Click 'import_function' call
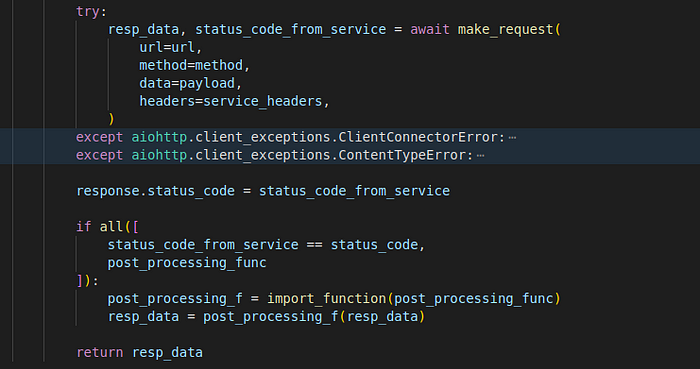This screenshot has width=700, height=369. point(326,299)
